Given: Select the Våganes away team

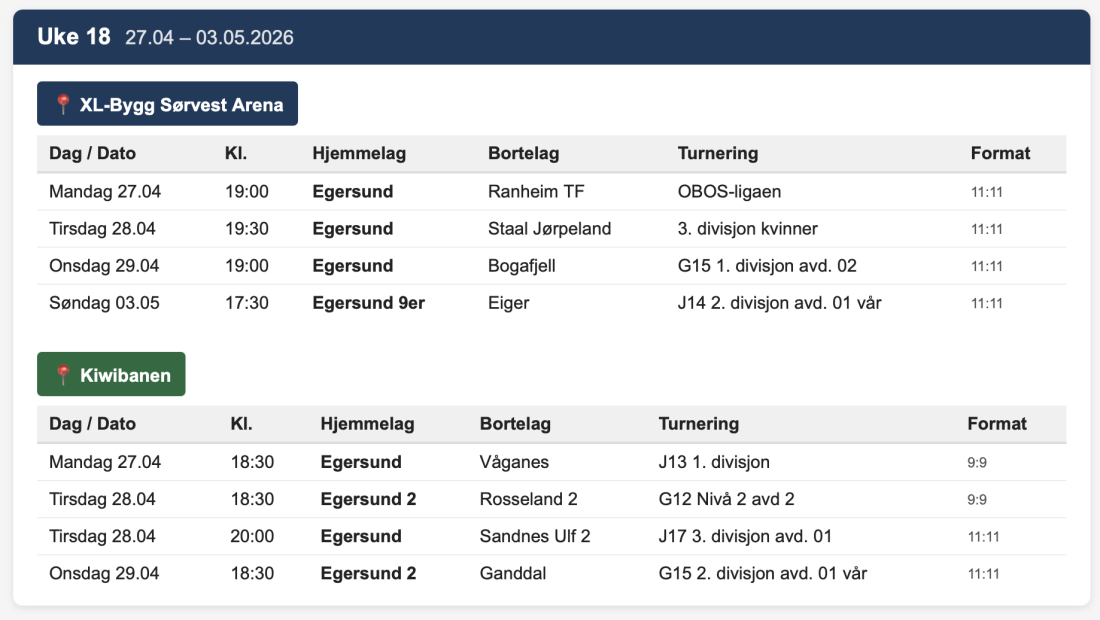Looking at the screenshot, I should pos(514,462).
